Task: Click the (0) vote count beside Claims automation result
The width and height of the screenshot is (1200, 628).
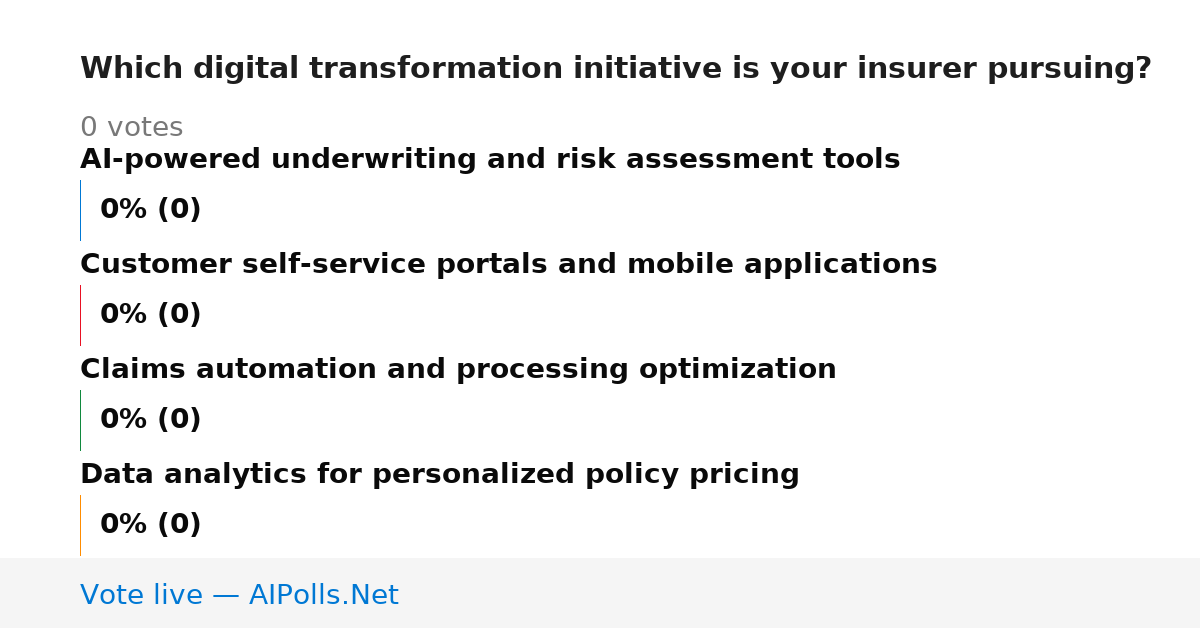Action: pyautogui.click(x=179, y=420)
